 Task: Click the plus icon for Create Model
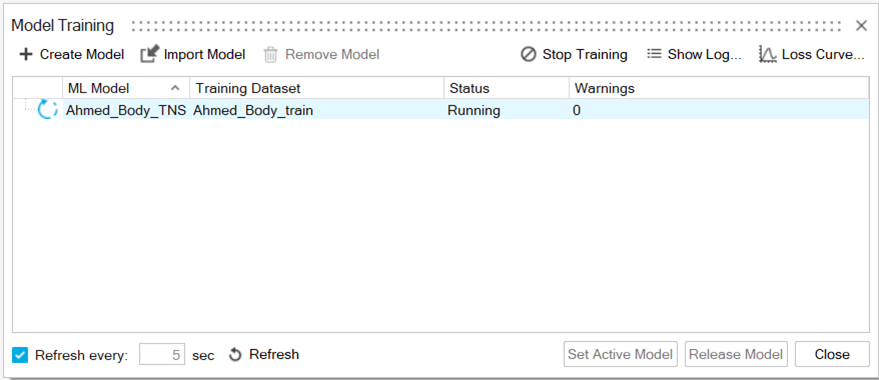point(26,54)
